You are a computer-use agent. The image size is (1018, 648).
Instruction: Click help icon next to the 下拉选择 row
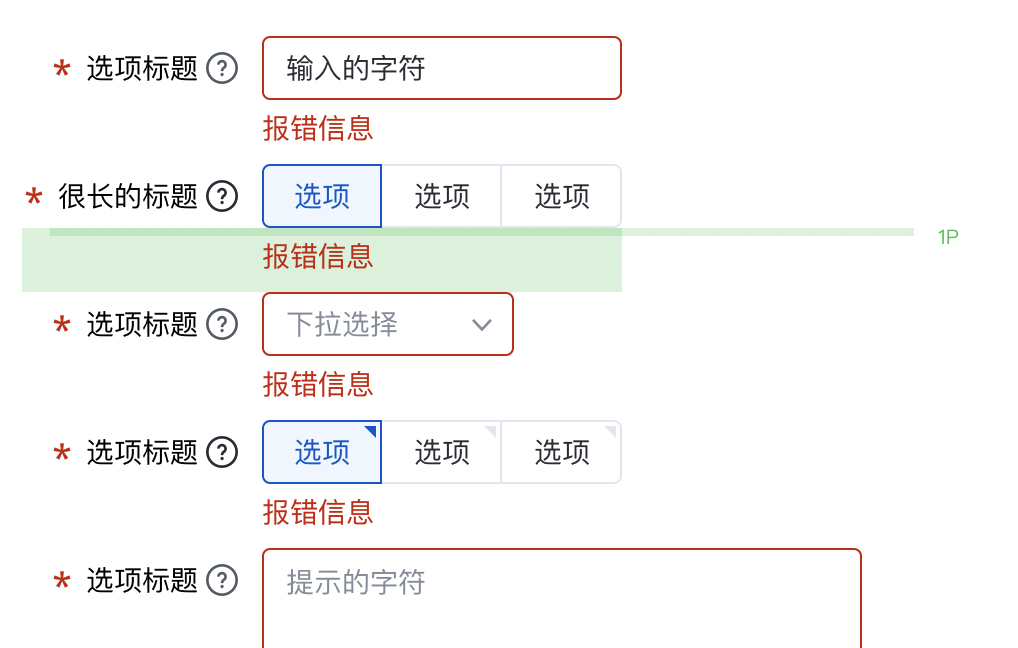pyautogui.click(x=224, y=324)
